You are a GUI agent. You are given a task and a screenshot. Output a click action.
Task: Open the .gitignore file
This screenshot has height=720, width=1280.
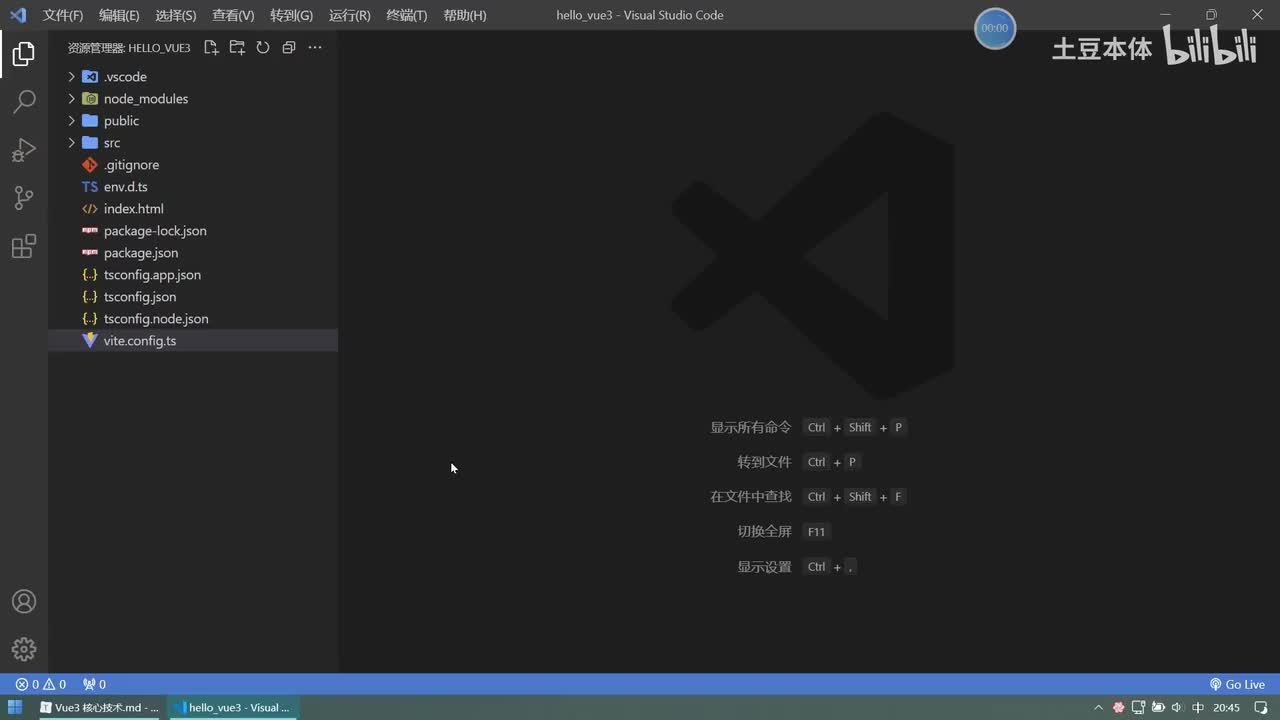(x=193, y=165)
